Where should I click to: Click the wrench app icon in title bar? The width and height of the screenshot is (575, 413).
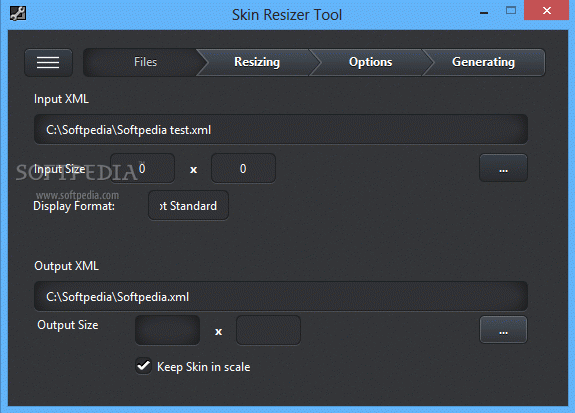point(18,14)
